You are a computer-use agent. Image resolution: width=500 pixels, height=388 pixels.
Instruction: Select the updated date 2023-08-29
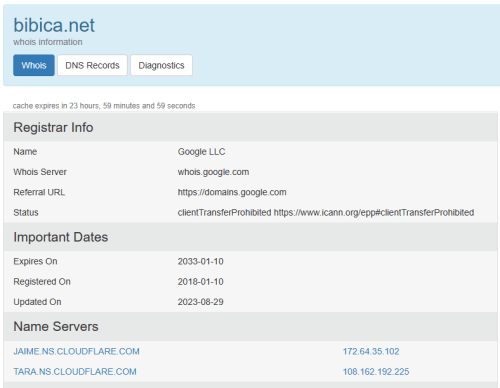point(200,302)
